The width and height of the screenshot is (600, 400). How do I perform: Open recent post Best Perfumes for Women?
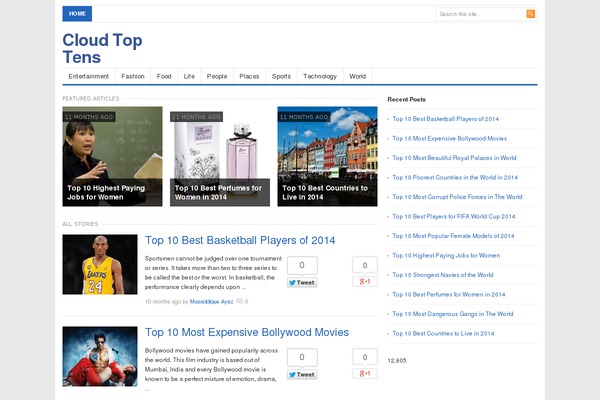coord(449,295)
